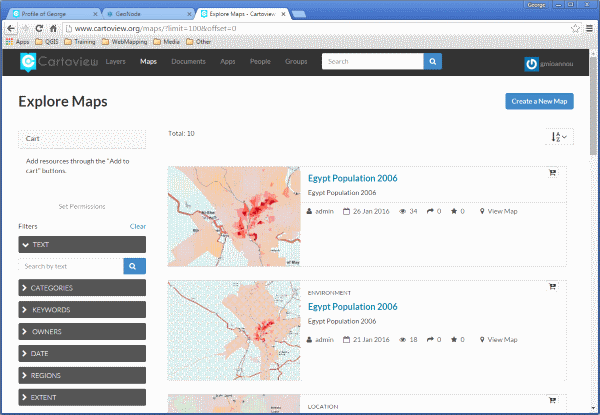Expand the CATEGORIES filter
This screenshot has width=600, height=415.
click(x=82, y=288)
